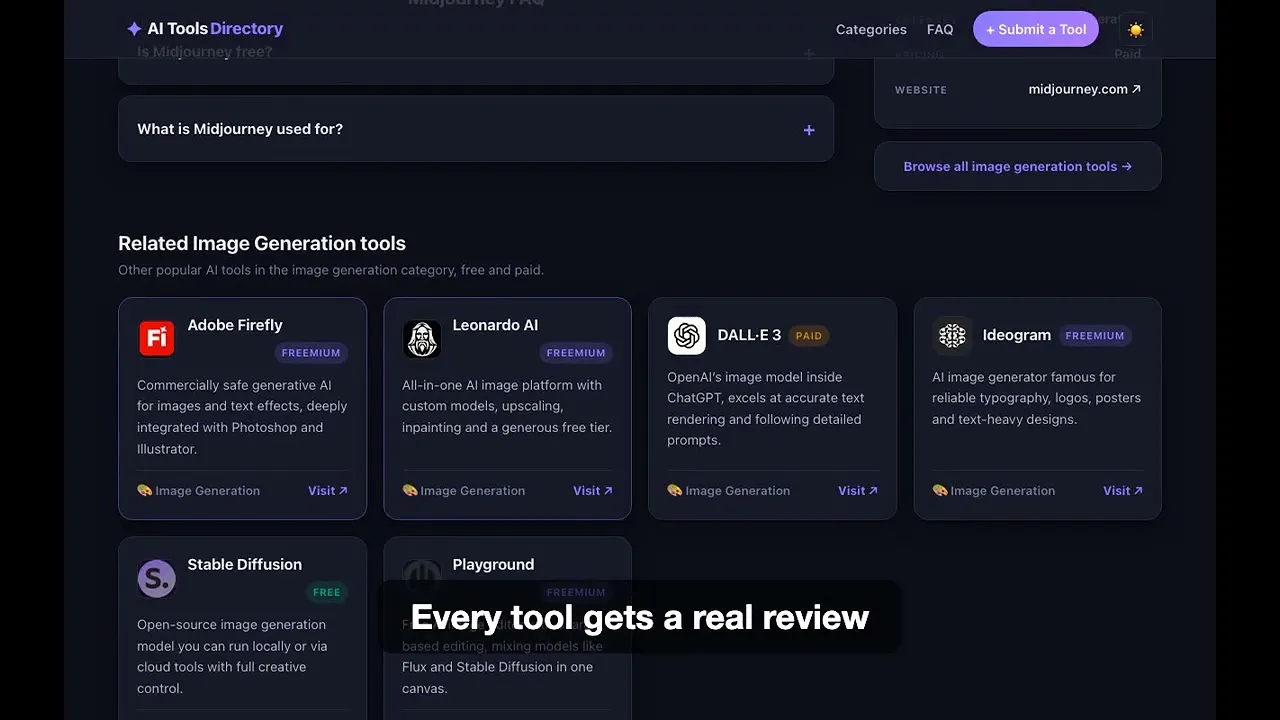Toggle the sun light-mode theme button
The height and width of the screenshot is (720, 1280).
pyautogui.click(x=1135, y=30)
